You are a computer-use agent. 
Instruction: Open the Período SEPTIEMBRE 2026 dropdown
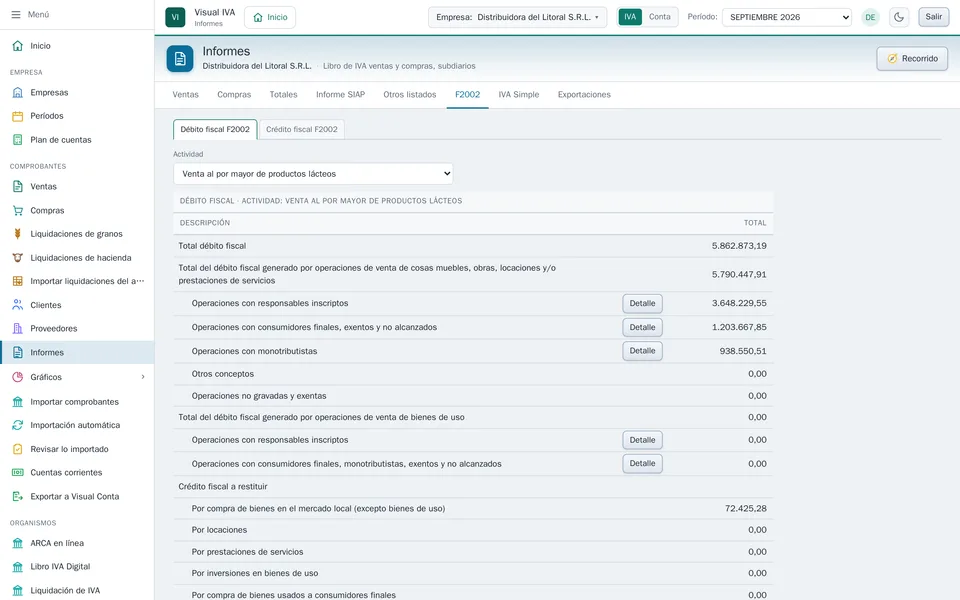coord(787,17)
